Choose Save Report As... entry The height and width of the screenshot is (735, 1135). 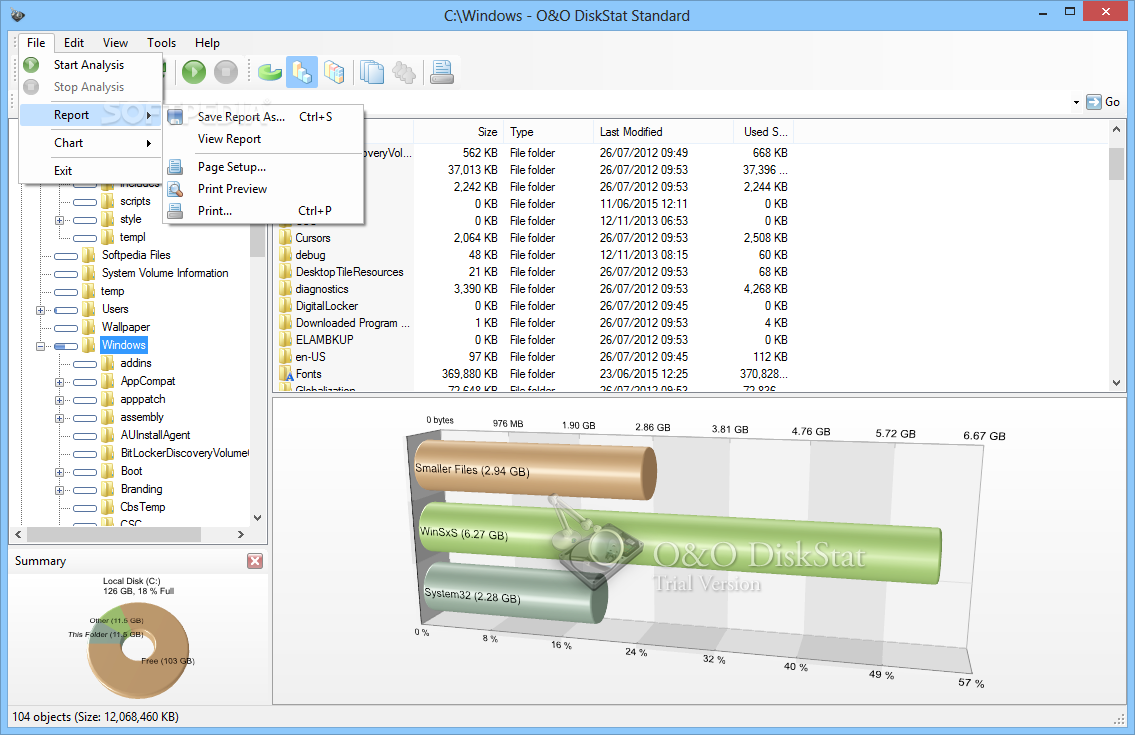coord(263,117)
